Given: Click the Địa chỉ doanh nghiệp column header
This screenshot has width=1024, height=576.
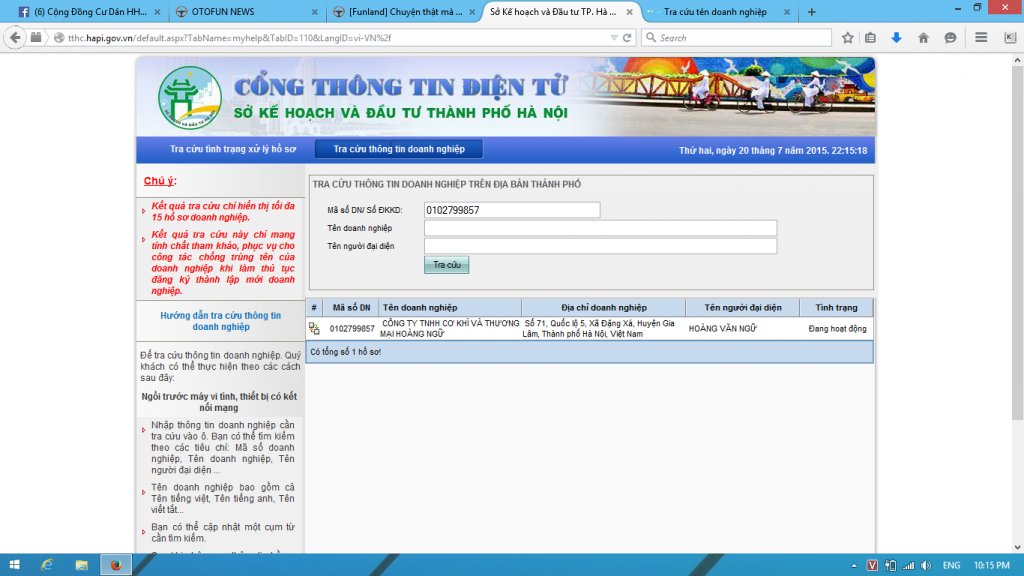Looking at the screenshot, I should (x=603, y=308).
